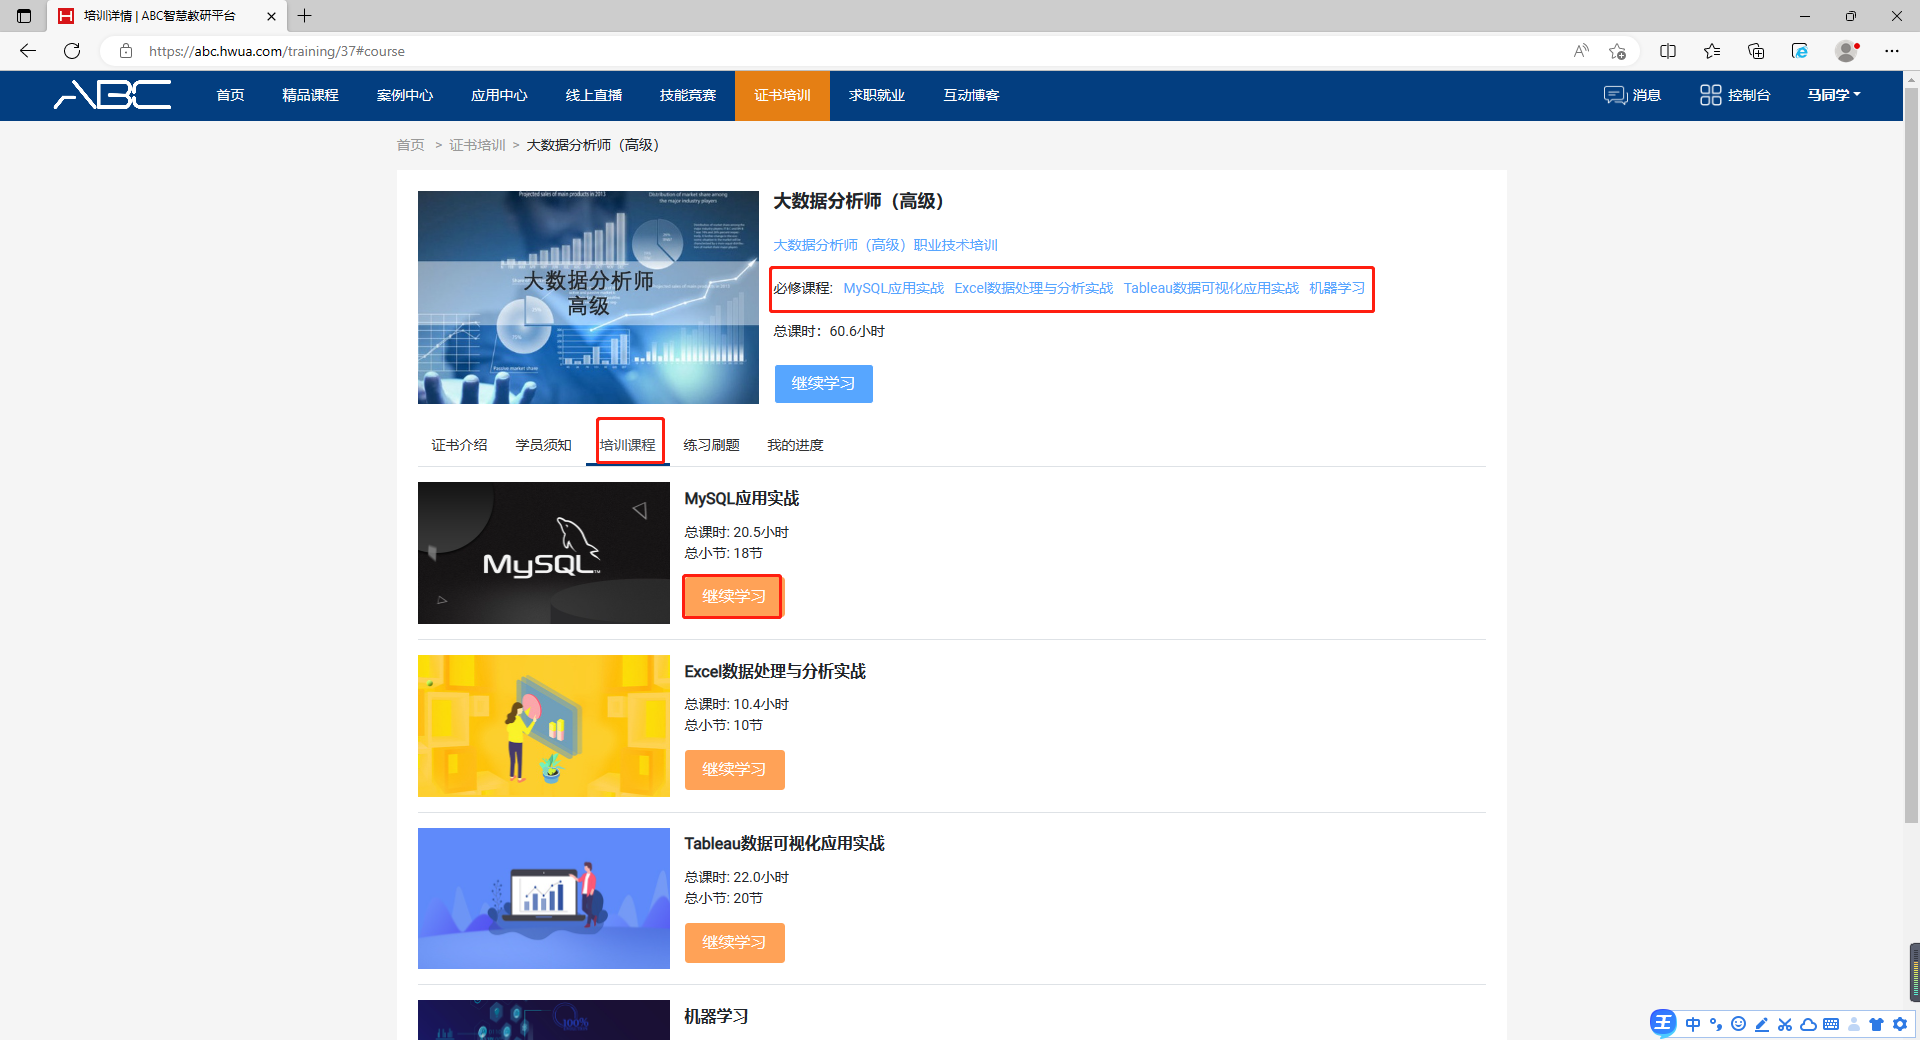The width and height of the screenshot is (1920, 1040).
Task: Click the 证书培训 breadcrumb link
Action: [x=477, y=145]
